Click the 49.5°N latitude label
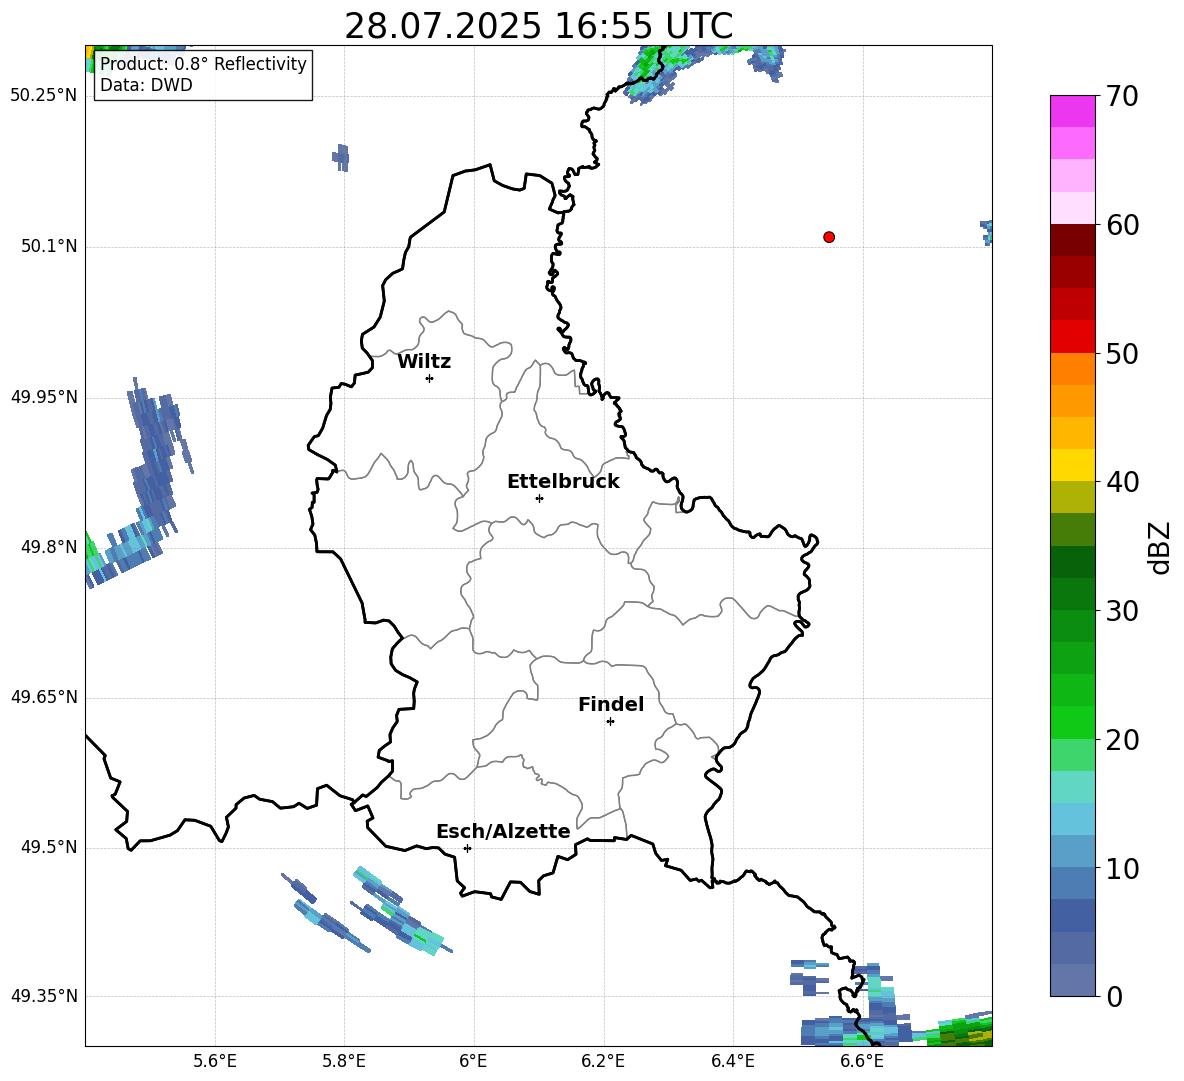The image size is (1184, 1081). click(x=49, y=848)
